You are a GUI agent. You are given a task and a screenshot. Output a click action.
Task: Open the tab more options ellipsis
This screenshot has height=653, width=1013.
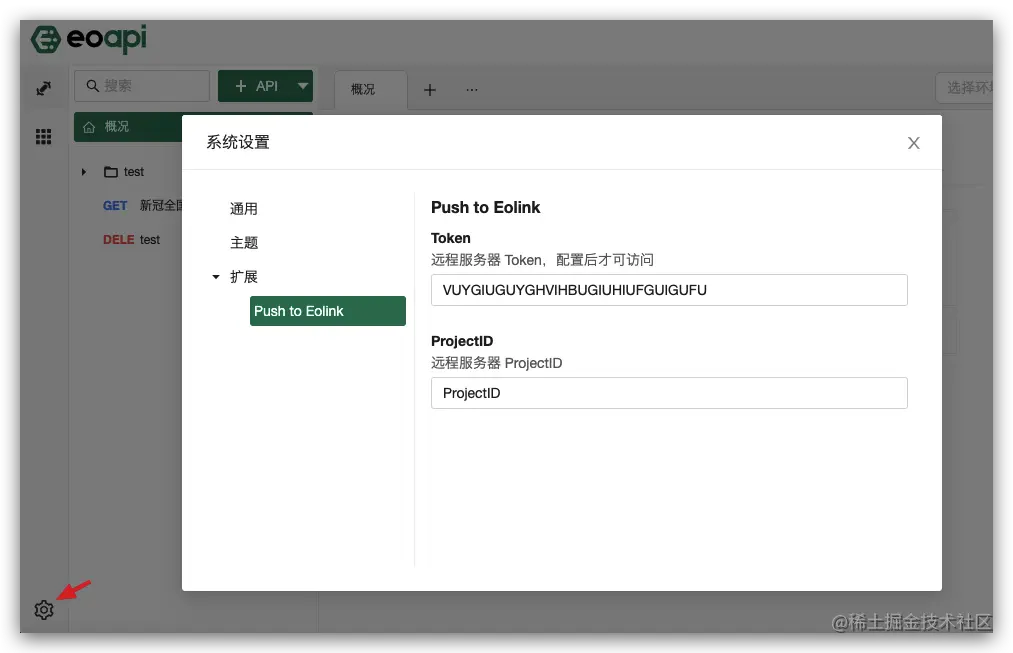click(x=472, y=90)
